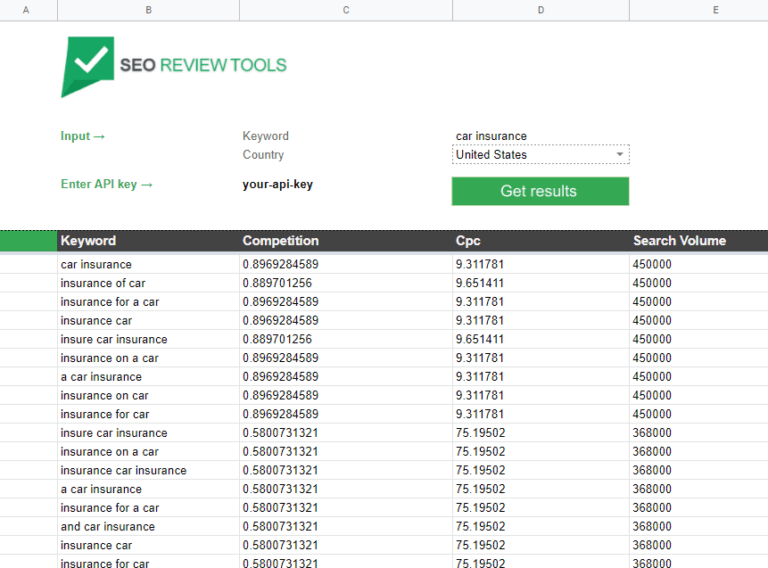Viewport: 768px width, 568px height.
Task: Click the Competition table header
Action: [280, 241]
